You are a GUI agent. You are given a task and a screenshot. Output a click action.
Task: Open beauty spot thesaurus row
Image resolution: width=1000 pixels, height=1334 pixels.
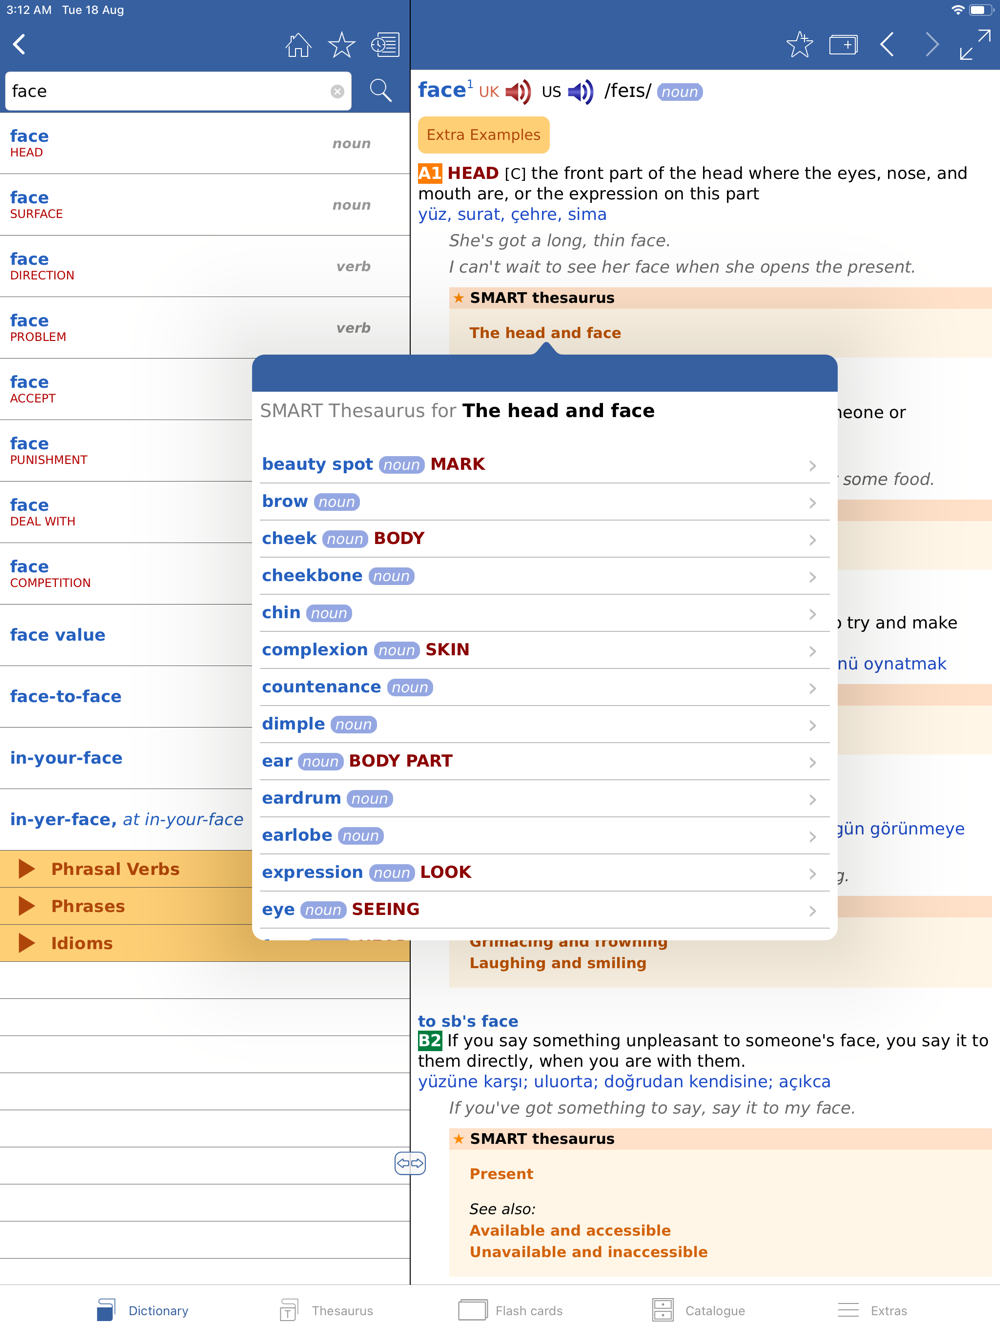(544, 465)
